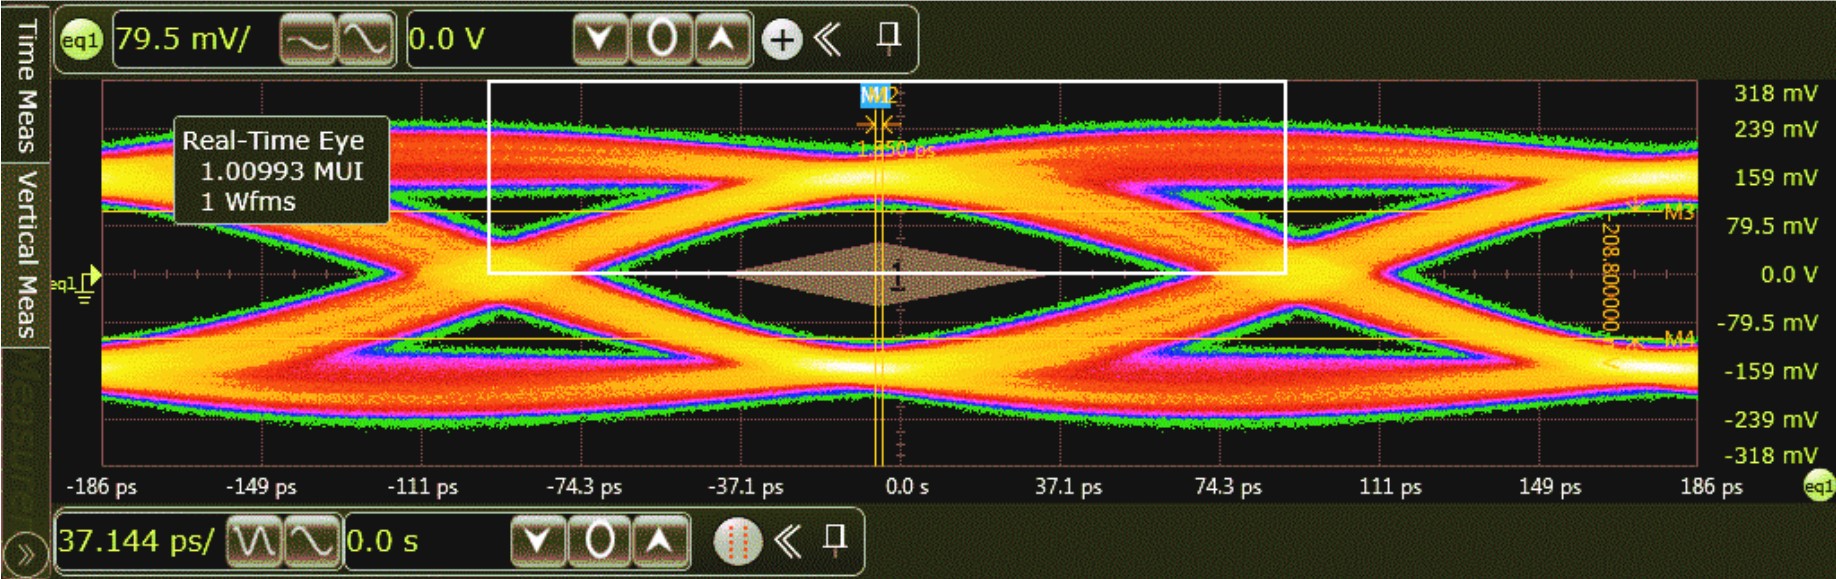Screen dimensions: 1836x579
Task: Click the plus icon in vertical toolbar
Action: coord(782,41)
